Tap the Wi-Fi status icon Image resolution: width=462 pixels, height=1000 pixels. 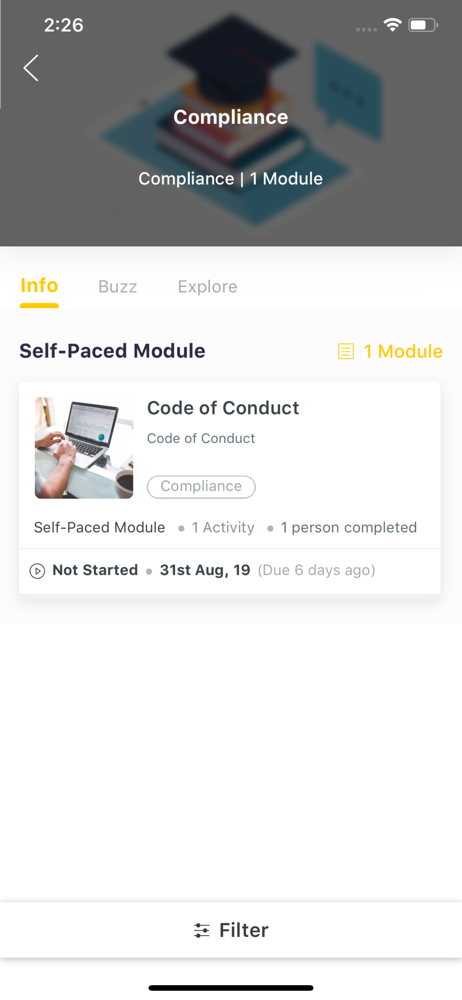click(x=392, y=26)
